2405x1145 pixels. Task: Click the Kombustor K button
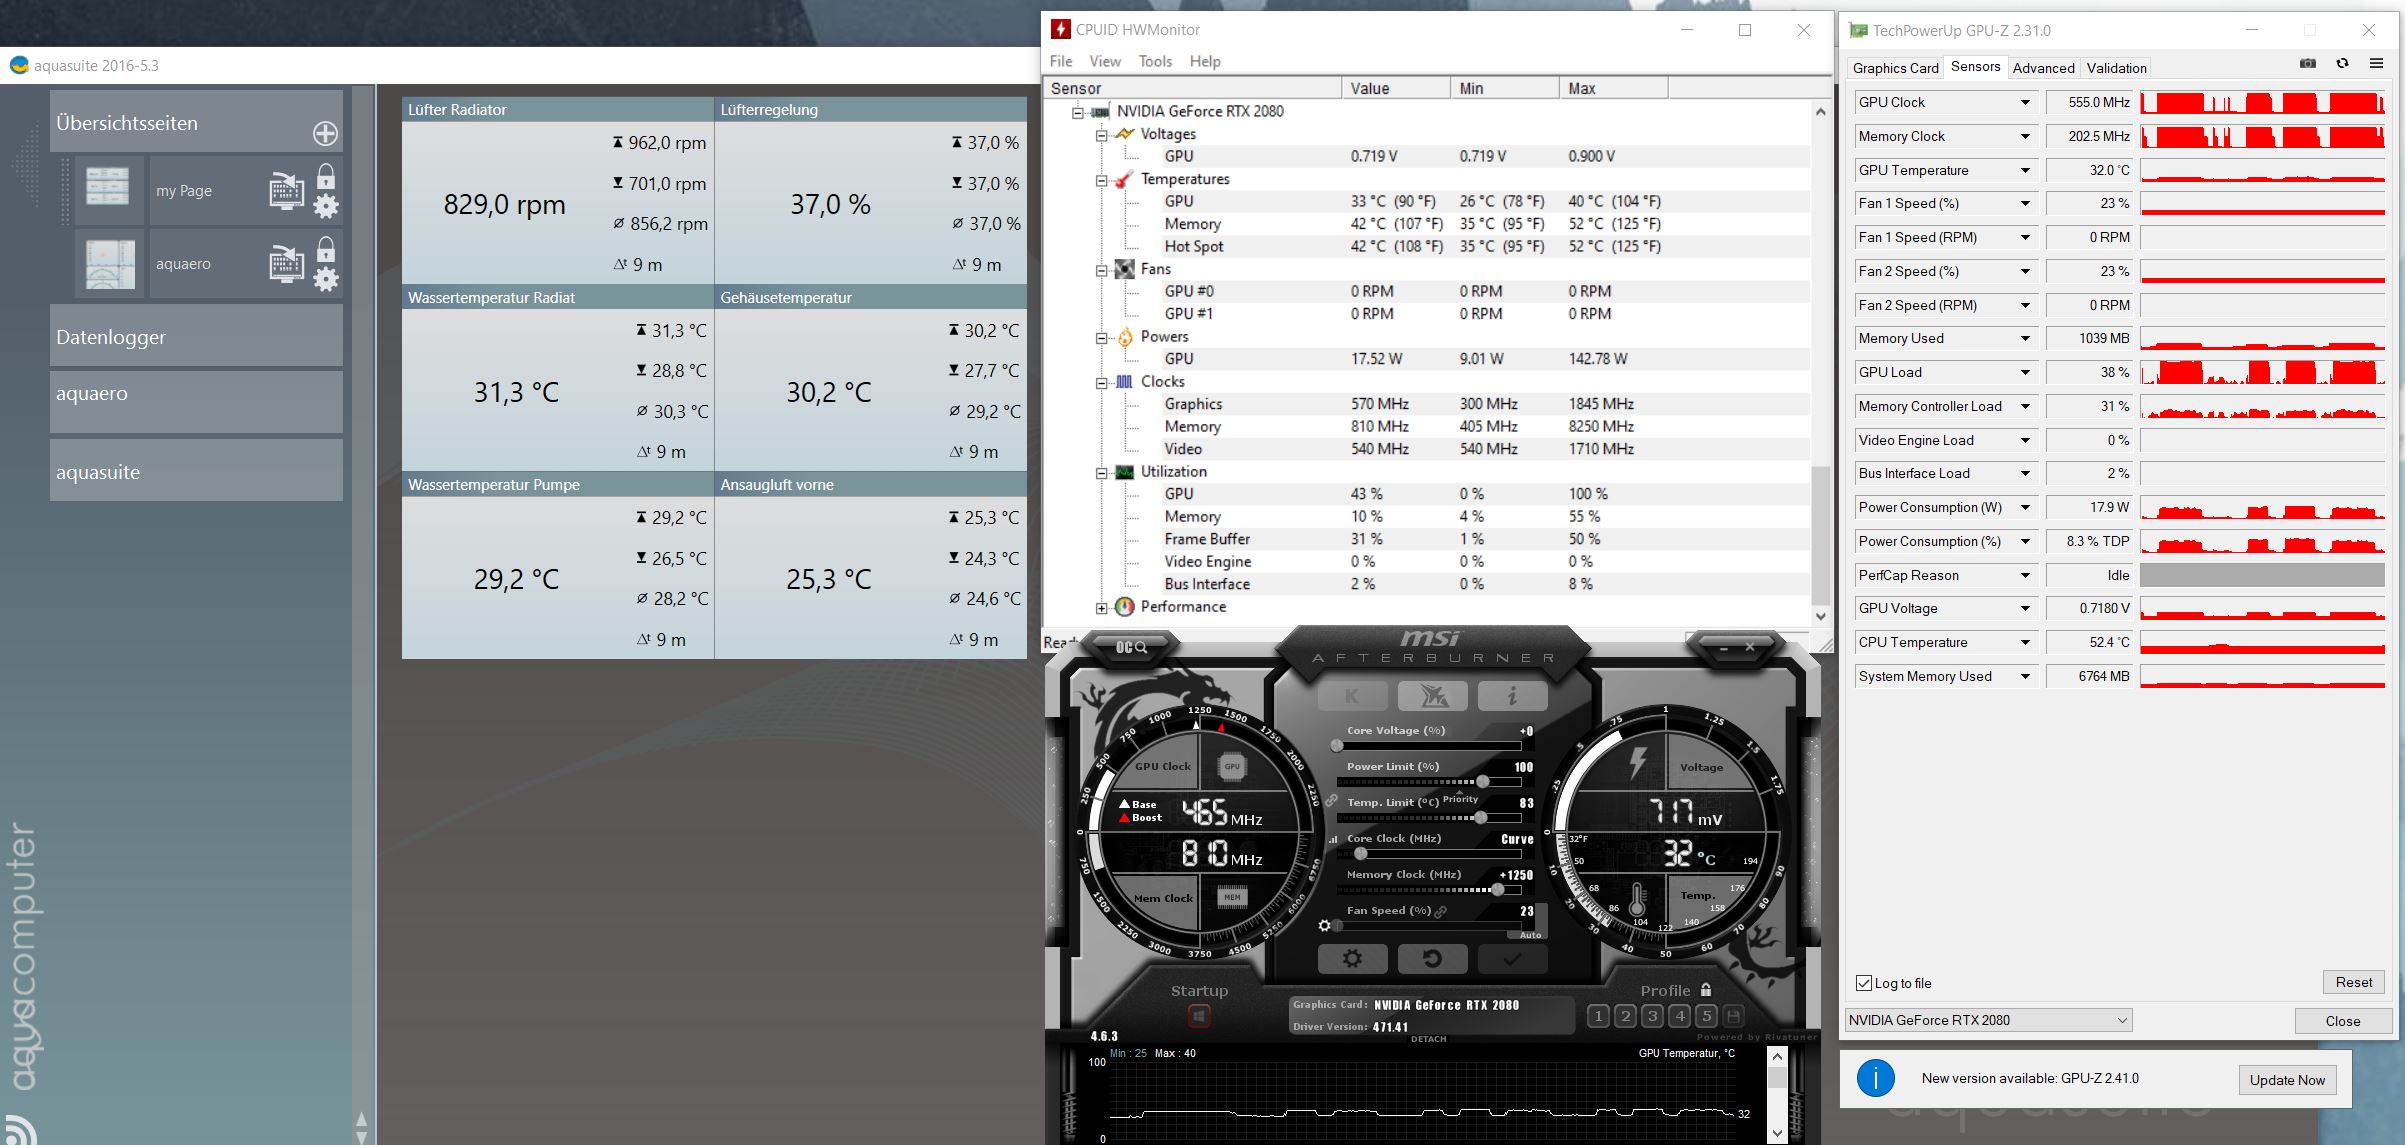click(x=1352, y=696)
